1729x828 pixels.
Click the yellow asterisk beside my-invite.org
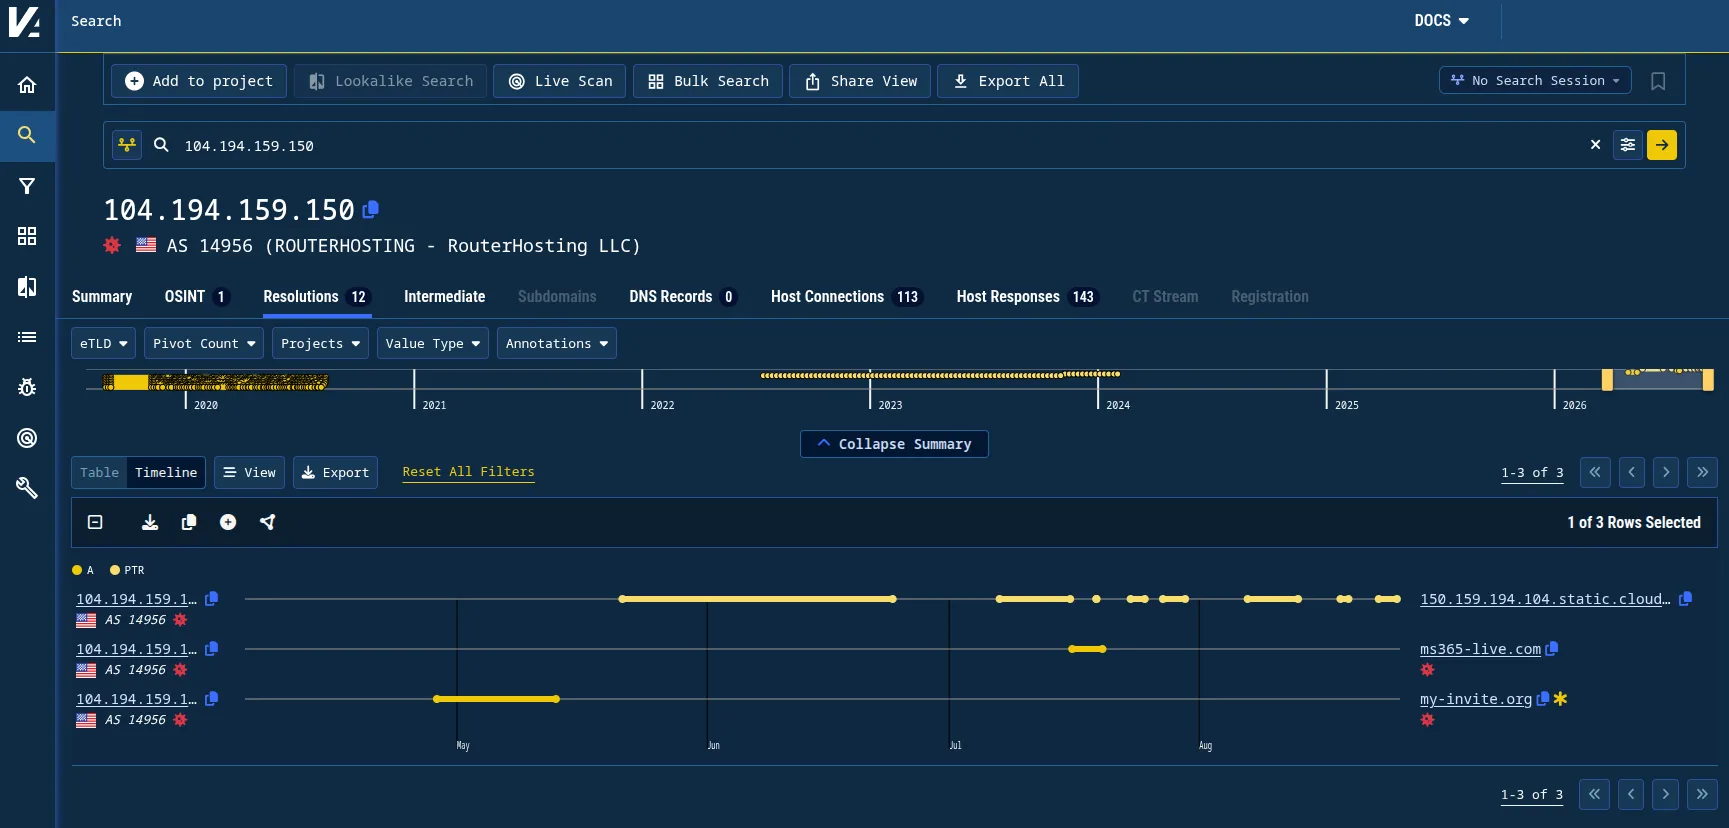pos(1560,699)
